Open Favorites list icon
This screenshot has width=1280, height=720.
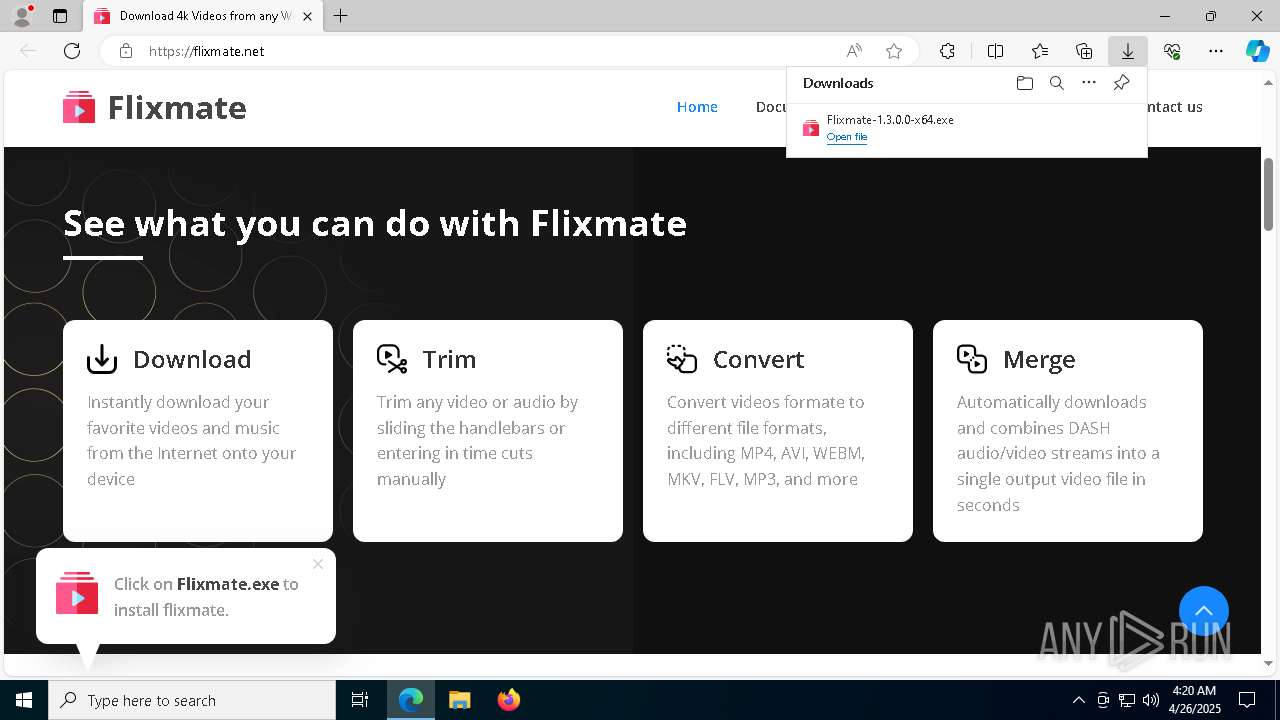(x=1040, y=51)
